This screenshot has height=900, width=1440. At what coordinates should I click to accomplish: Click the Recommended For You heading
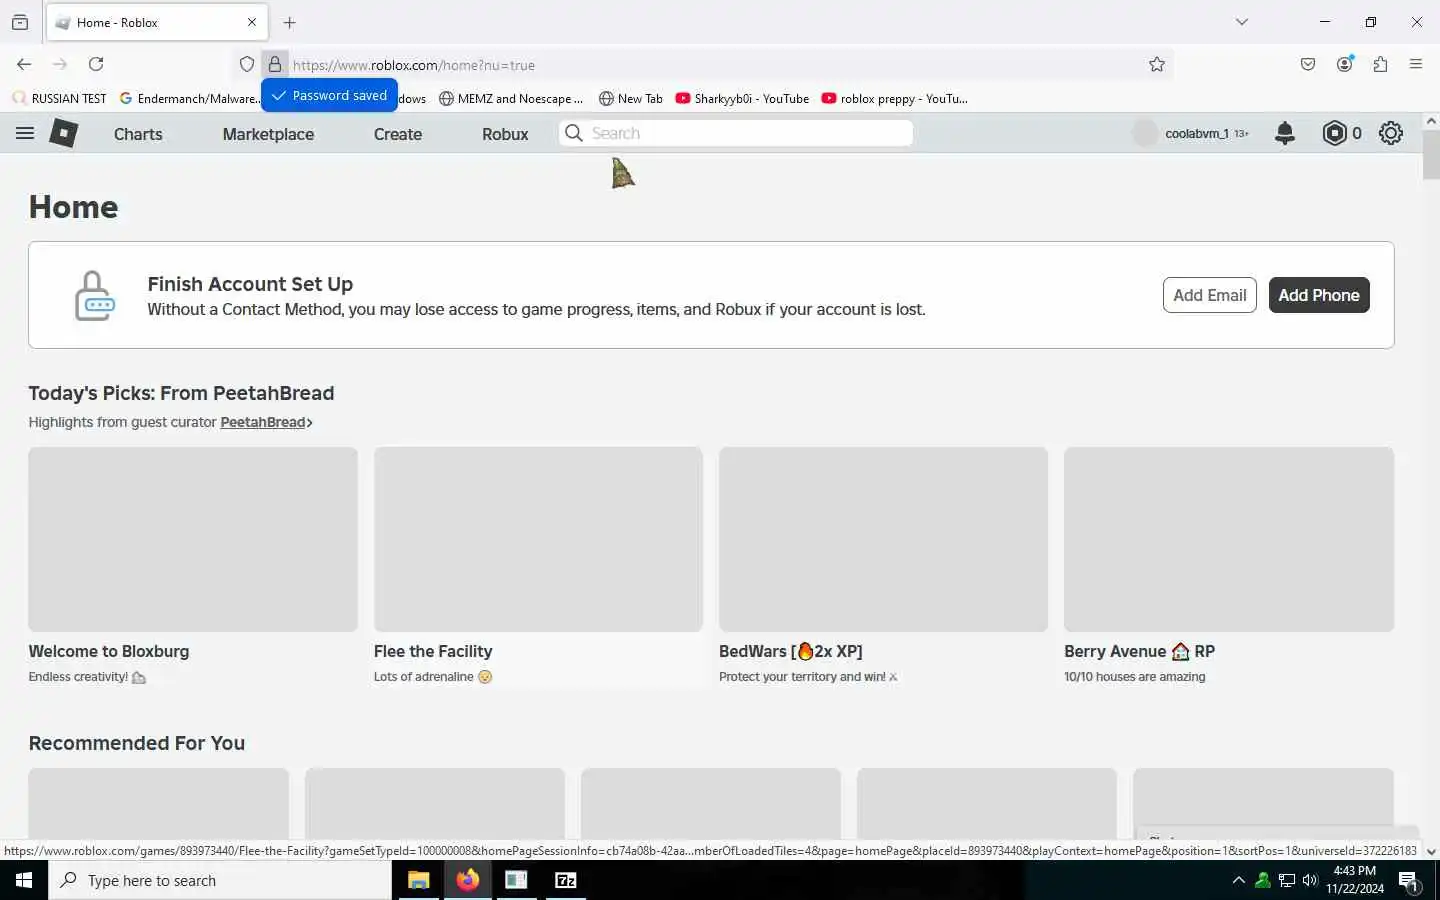136,743
